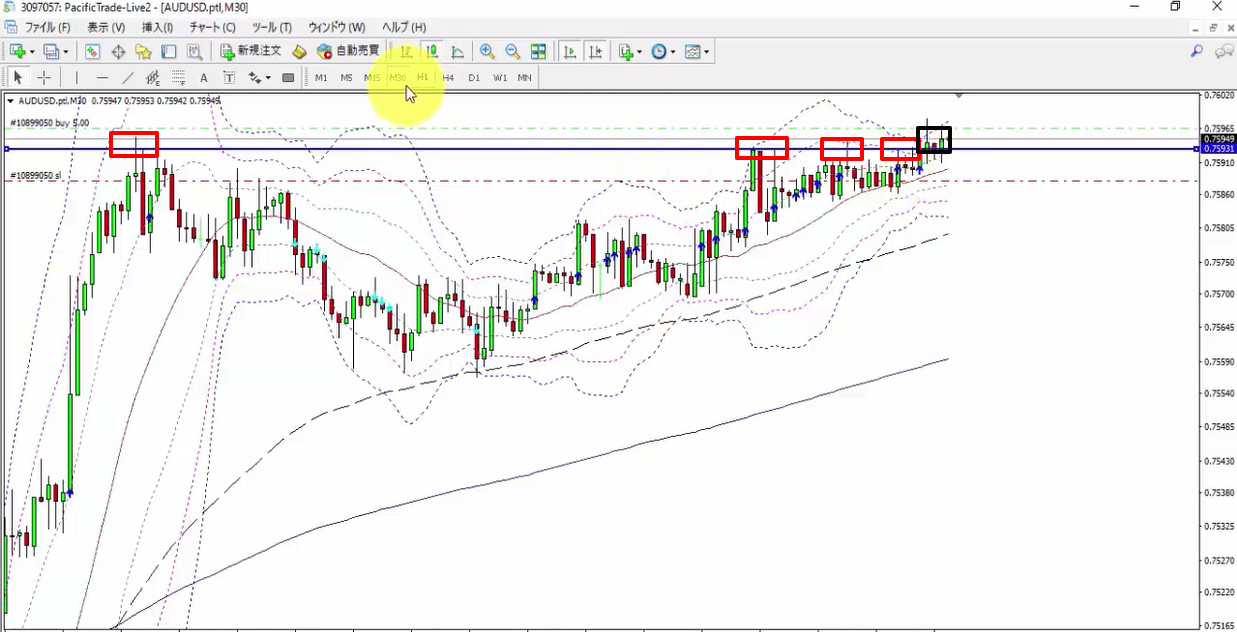Open the ヘルプ (H) menu
The height and width of the screenshot is (632, 1237).
pyautogui.click(x=404, y=27)
